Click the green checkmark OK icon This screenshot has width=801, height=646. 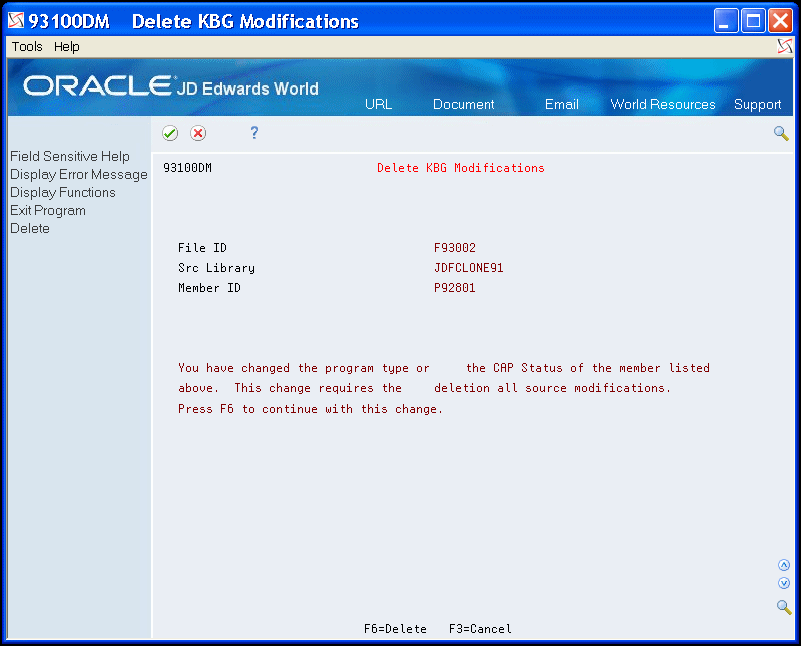[x=170, y=133]
